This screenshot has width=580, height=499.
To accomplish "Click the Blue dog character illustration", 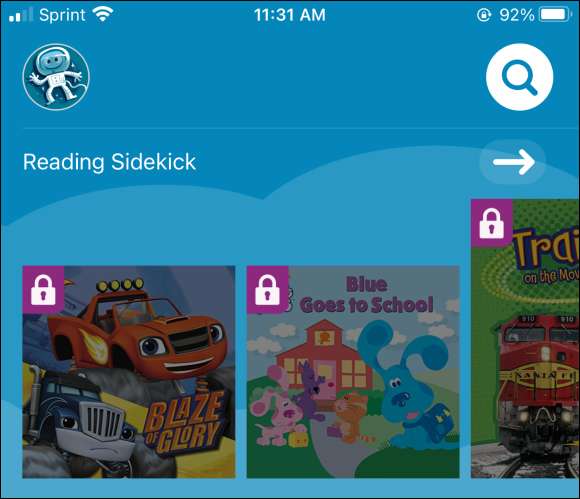I will pyautogui.click(x=405, y=383).
